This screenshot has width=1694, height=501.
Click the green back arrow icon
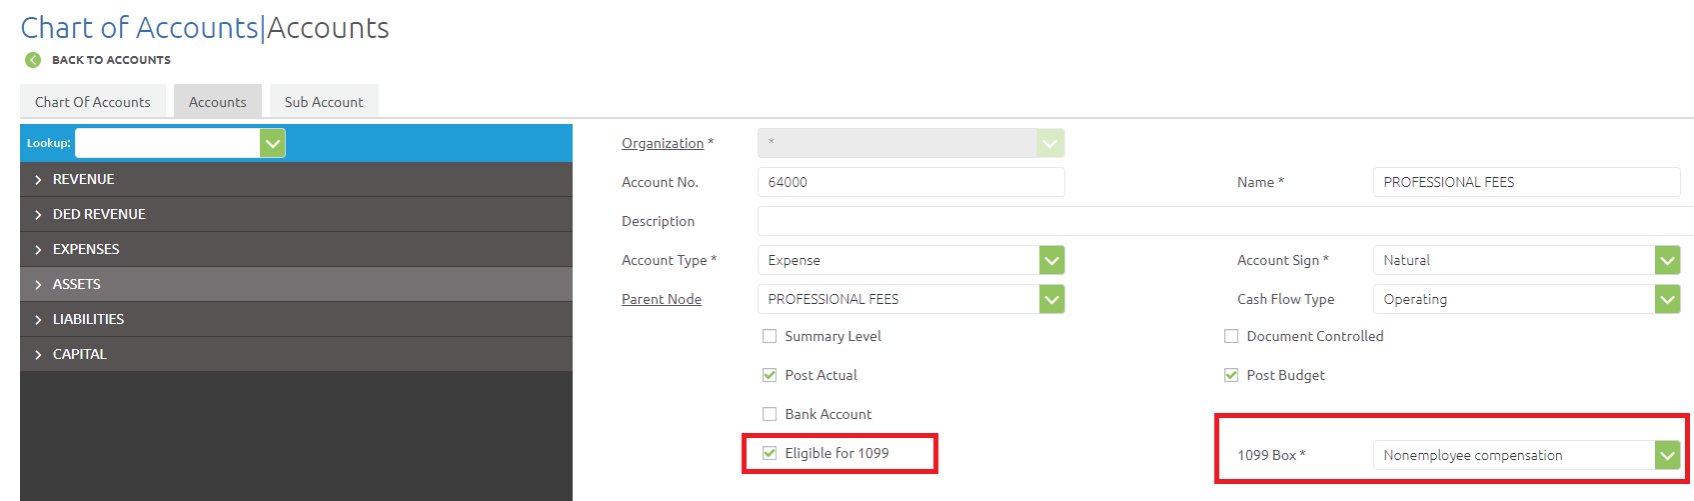click(33, 60)
